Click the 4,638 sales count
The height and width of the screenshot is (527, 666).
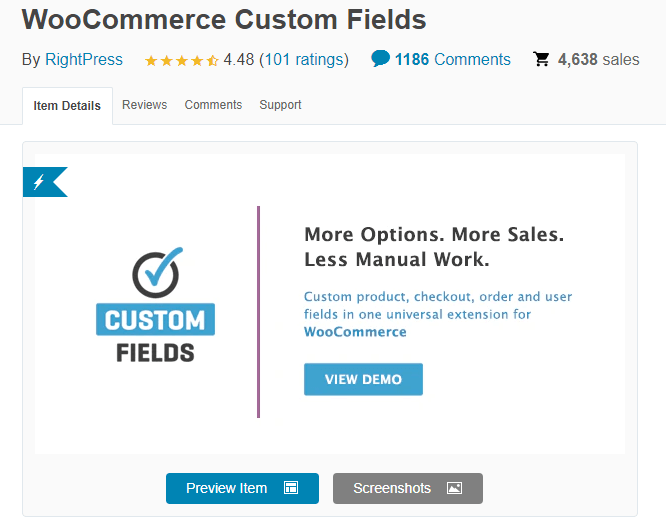point(598,60)
